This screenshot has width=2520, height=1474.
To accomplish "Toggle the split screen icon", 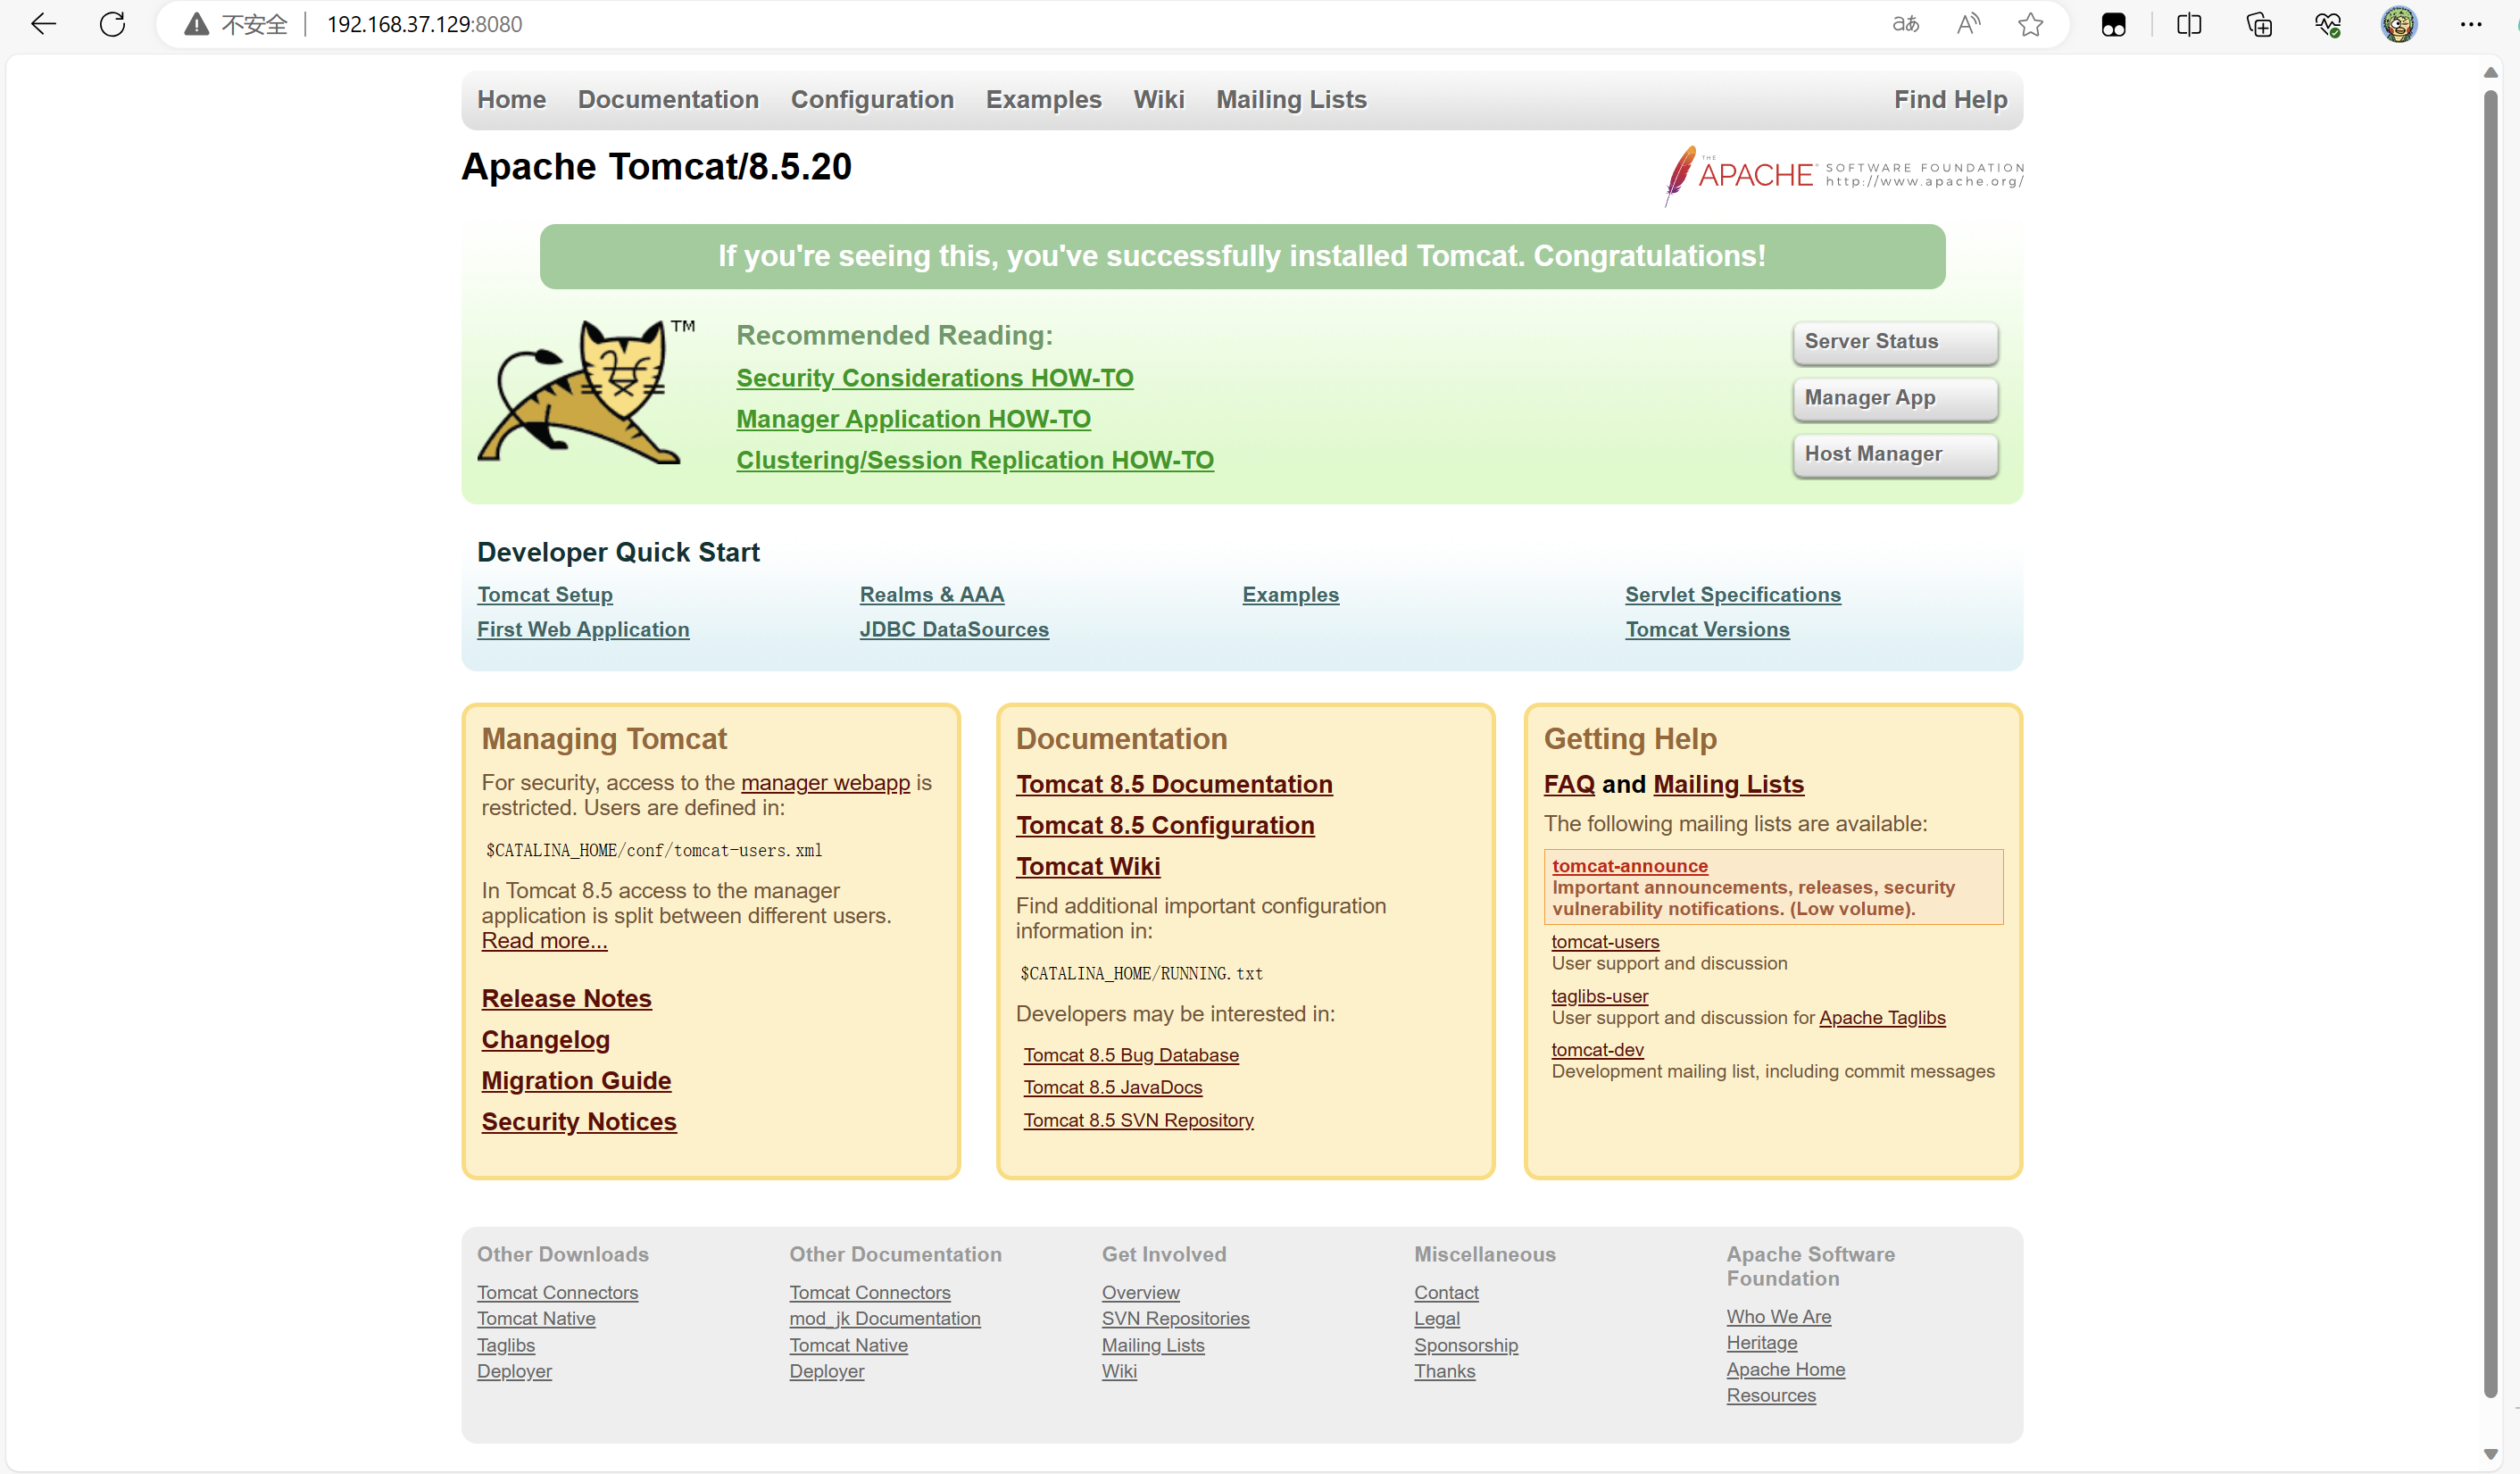I will click(2189, 24).
